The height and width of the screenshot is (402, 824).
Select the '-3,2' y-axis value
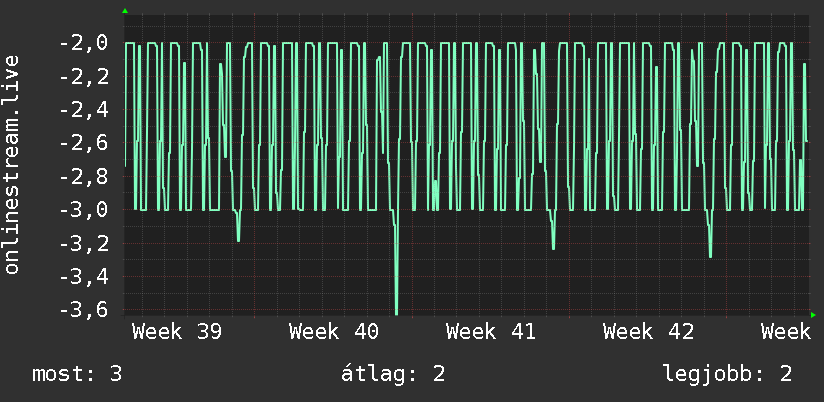[x=84, y=243]
